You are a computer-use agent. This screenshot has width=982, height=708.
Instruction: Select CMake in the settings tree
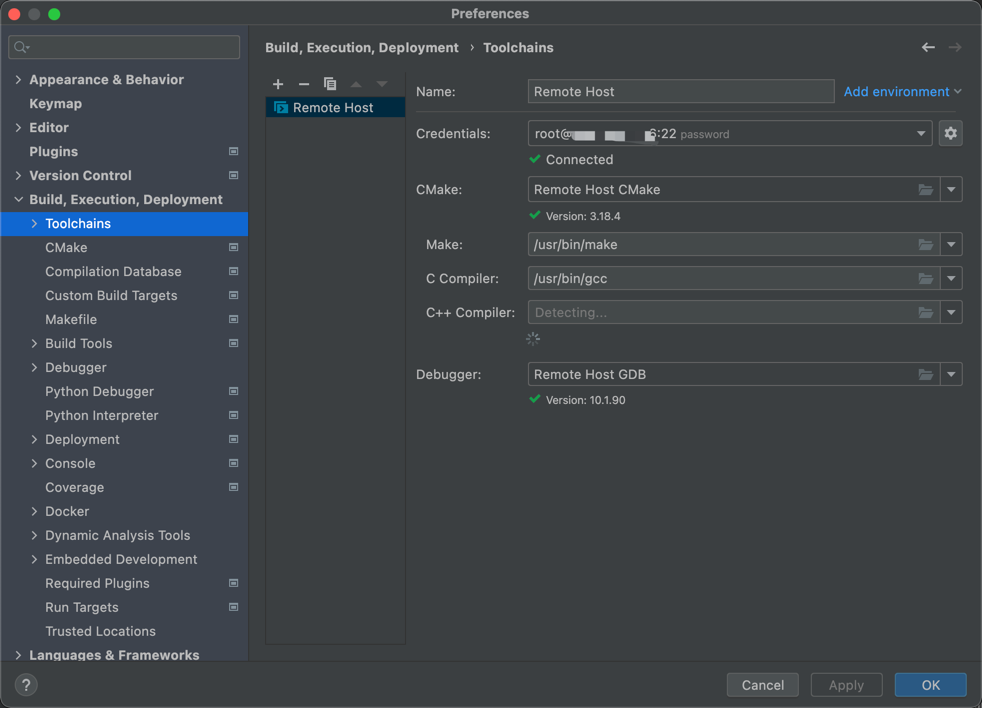(x=66, y=248)
